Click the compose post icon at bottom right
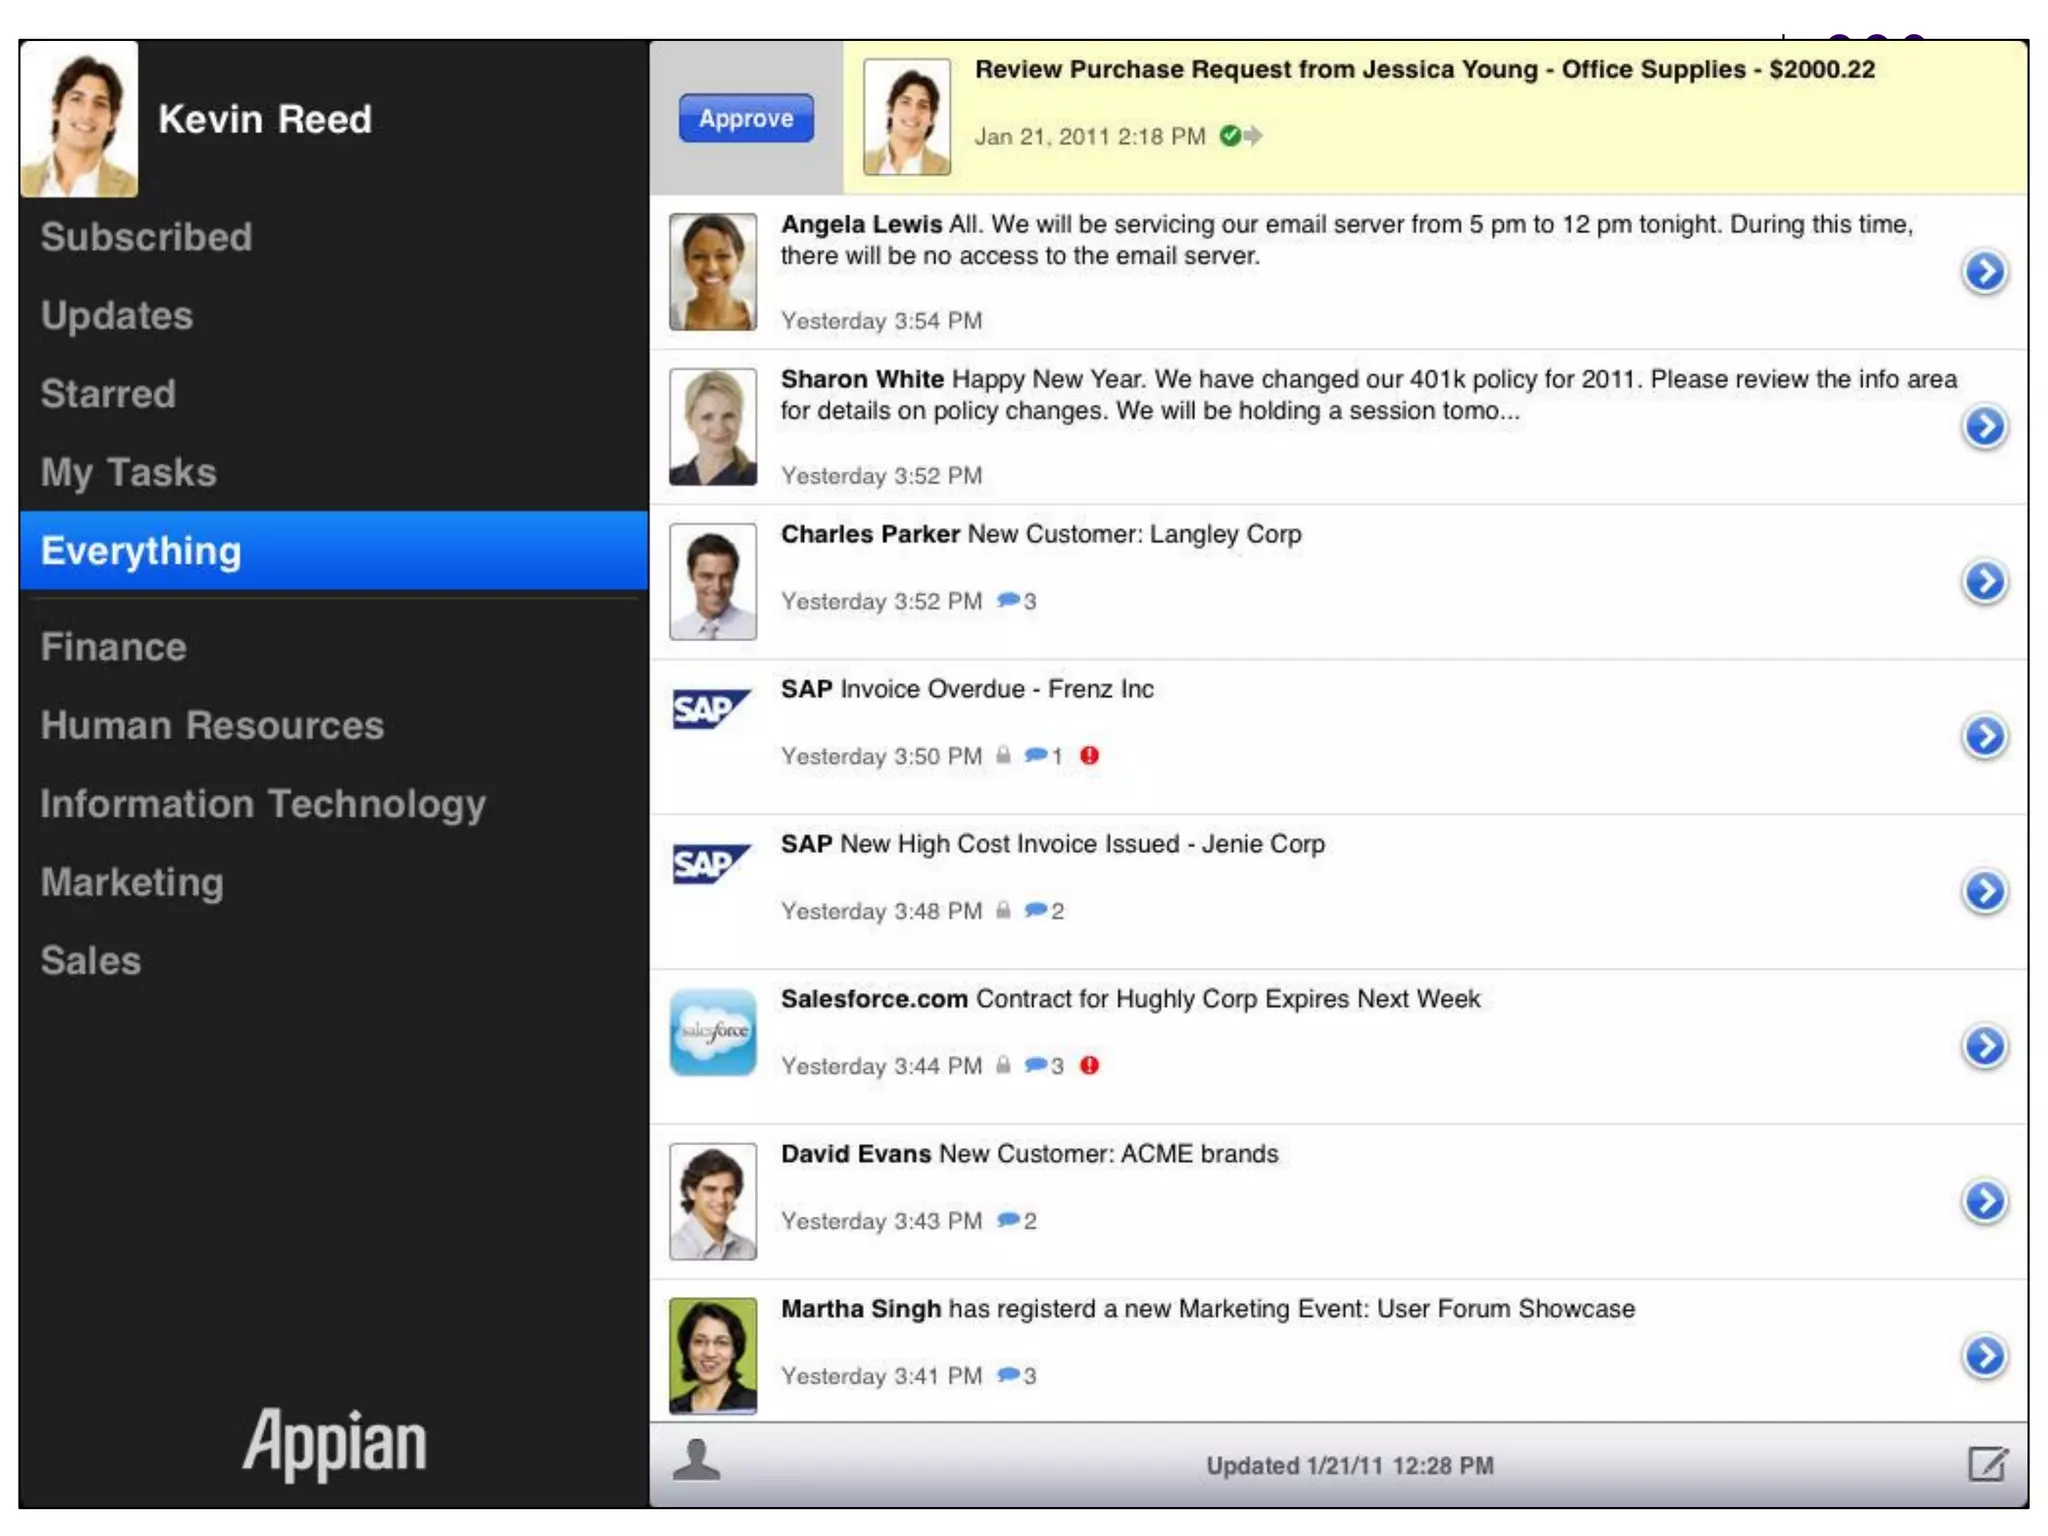Image resolution: width=2048 pixels, height=1536 pixels. click(1986, 1464)
